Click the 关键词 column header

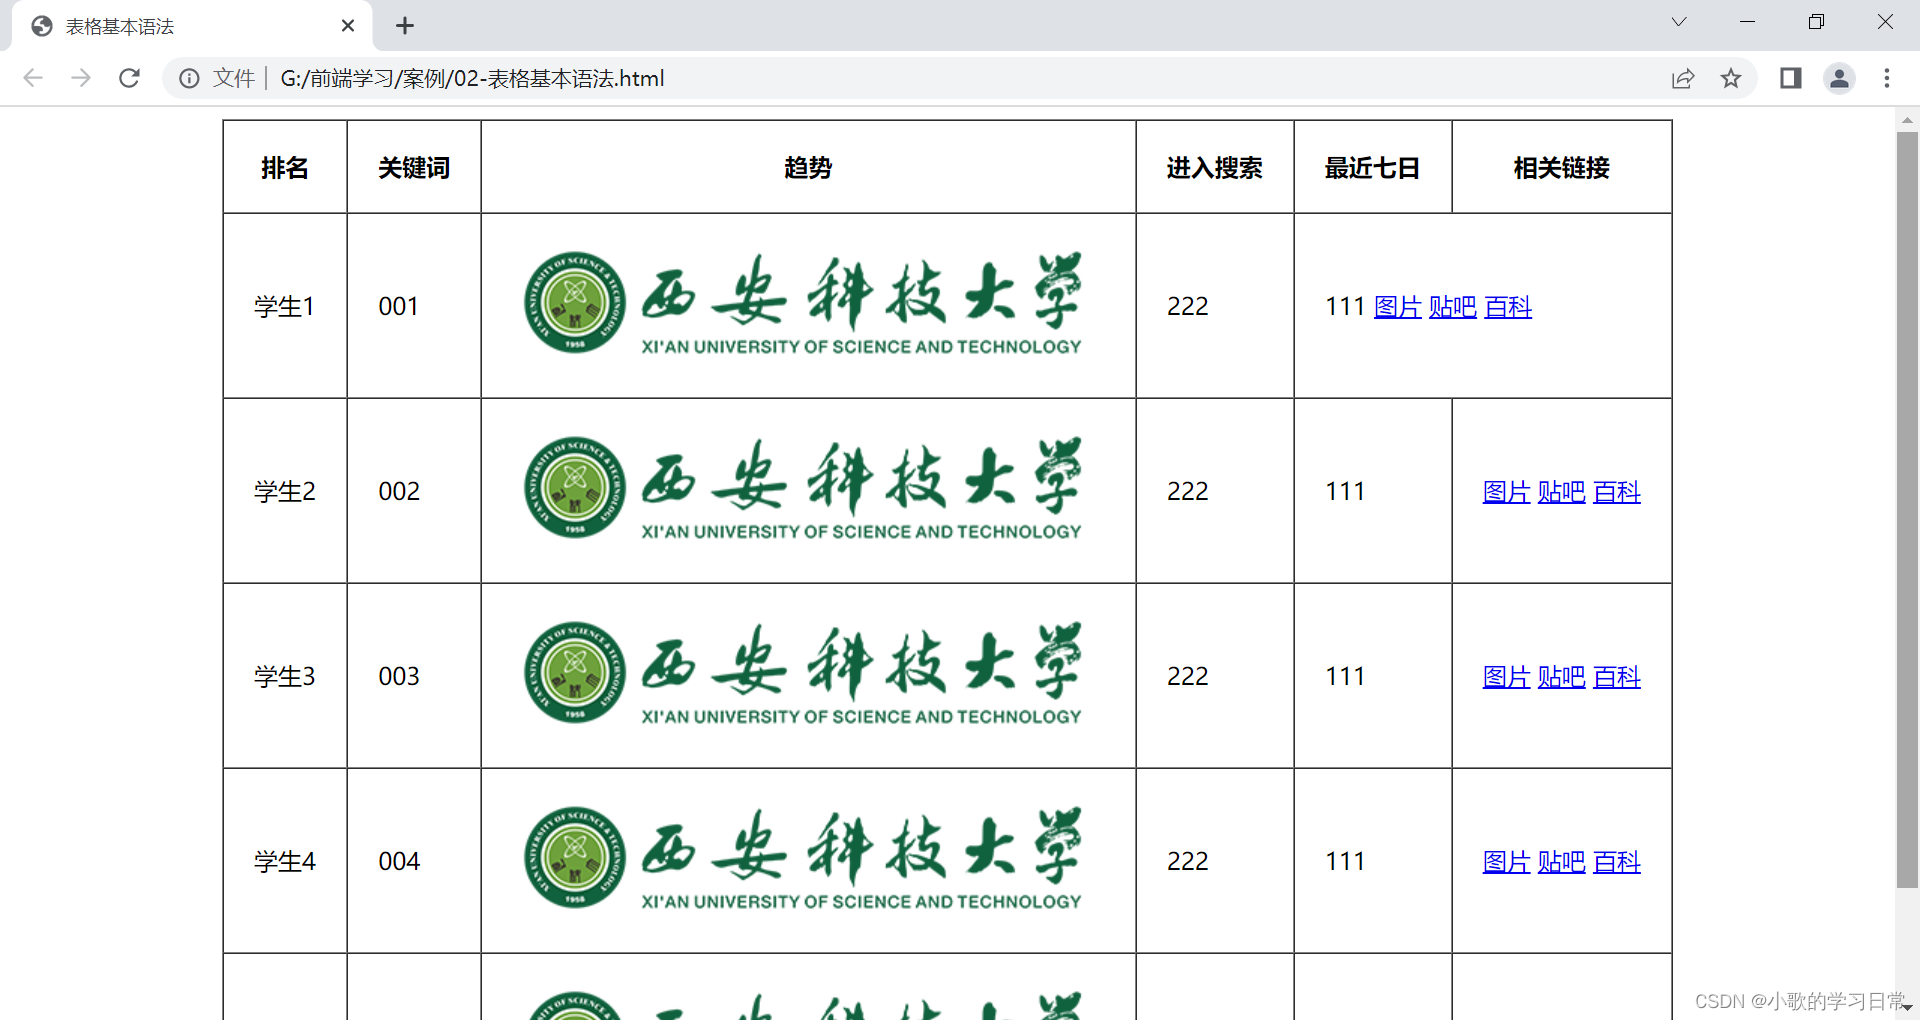(x=414, y=168)
